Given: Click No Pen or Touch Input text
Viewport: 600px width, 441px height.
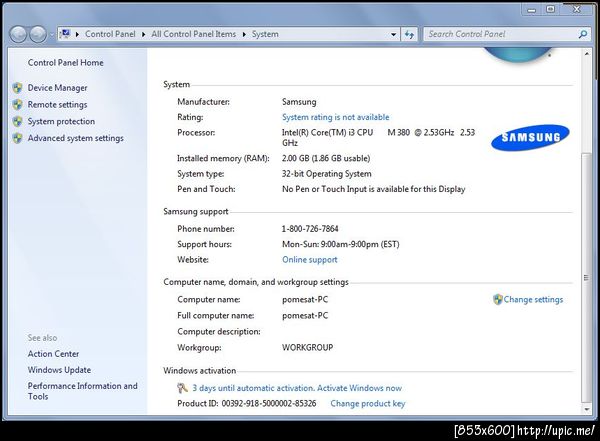Looking at the screenshot, I should point(373,189).
